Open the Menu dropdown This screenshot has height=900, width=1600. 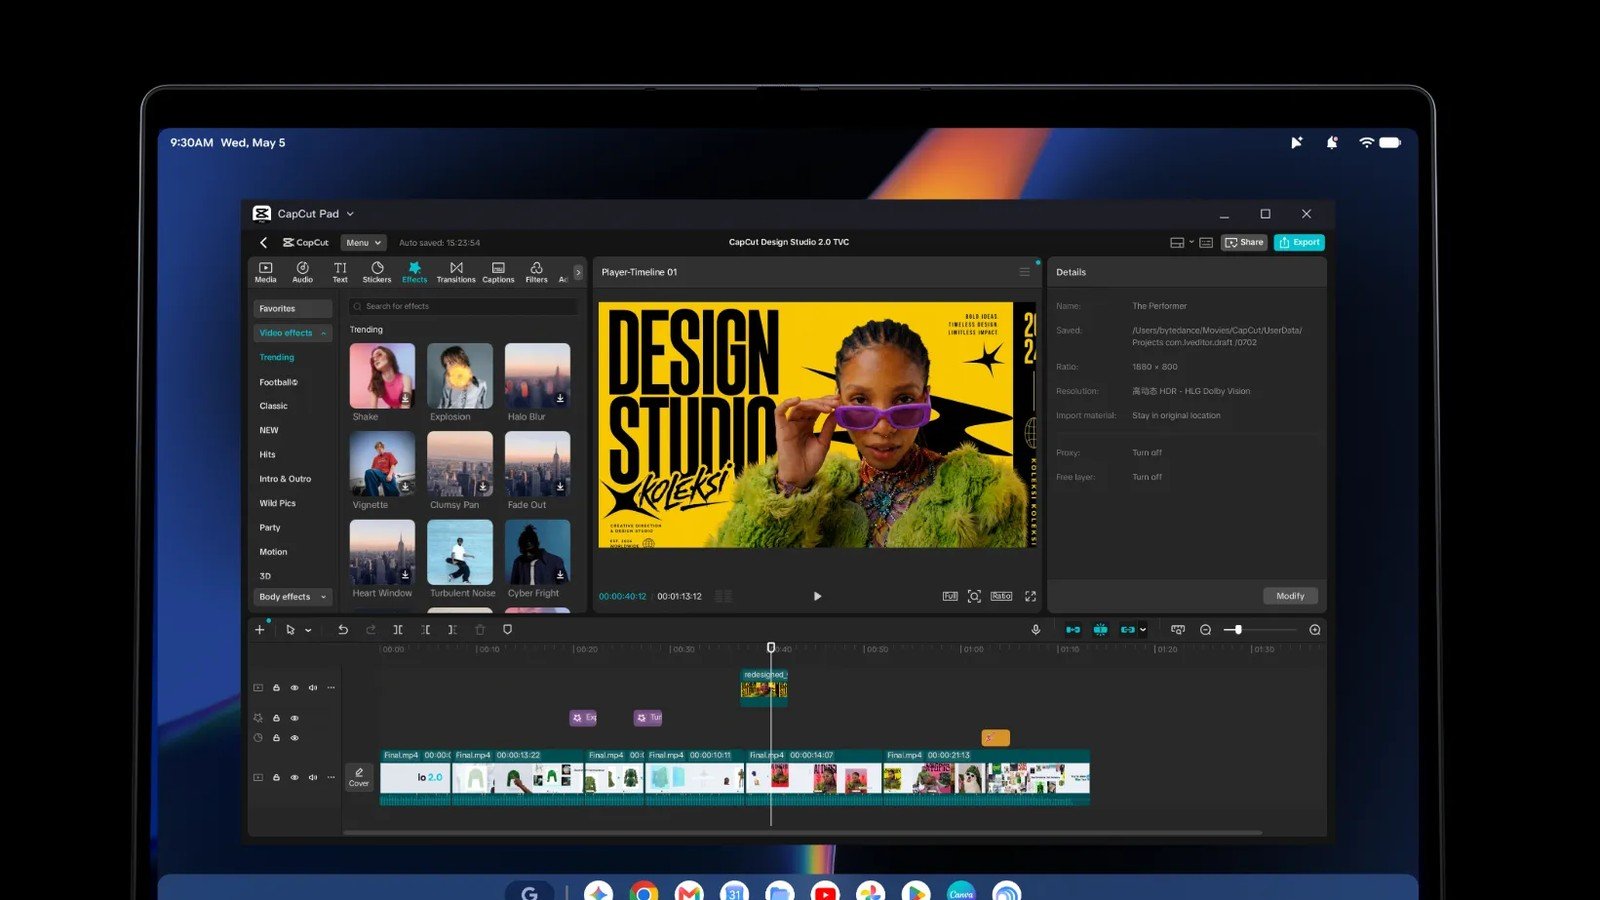363,243
